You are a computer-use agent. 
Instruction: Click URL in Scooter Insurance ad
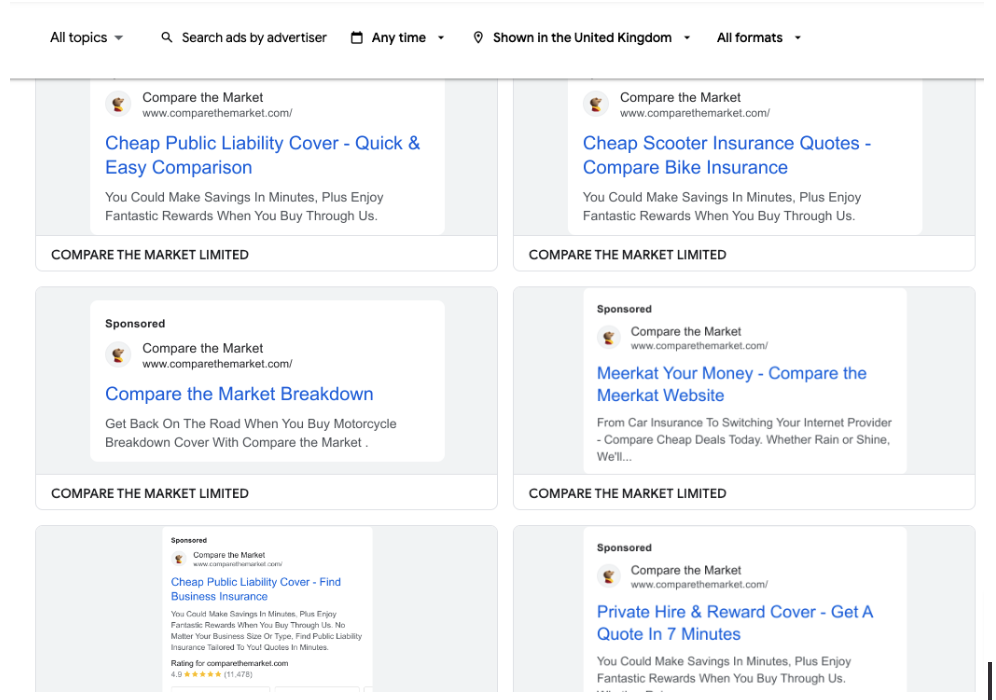[695, 113]
